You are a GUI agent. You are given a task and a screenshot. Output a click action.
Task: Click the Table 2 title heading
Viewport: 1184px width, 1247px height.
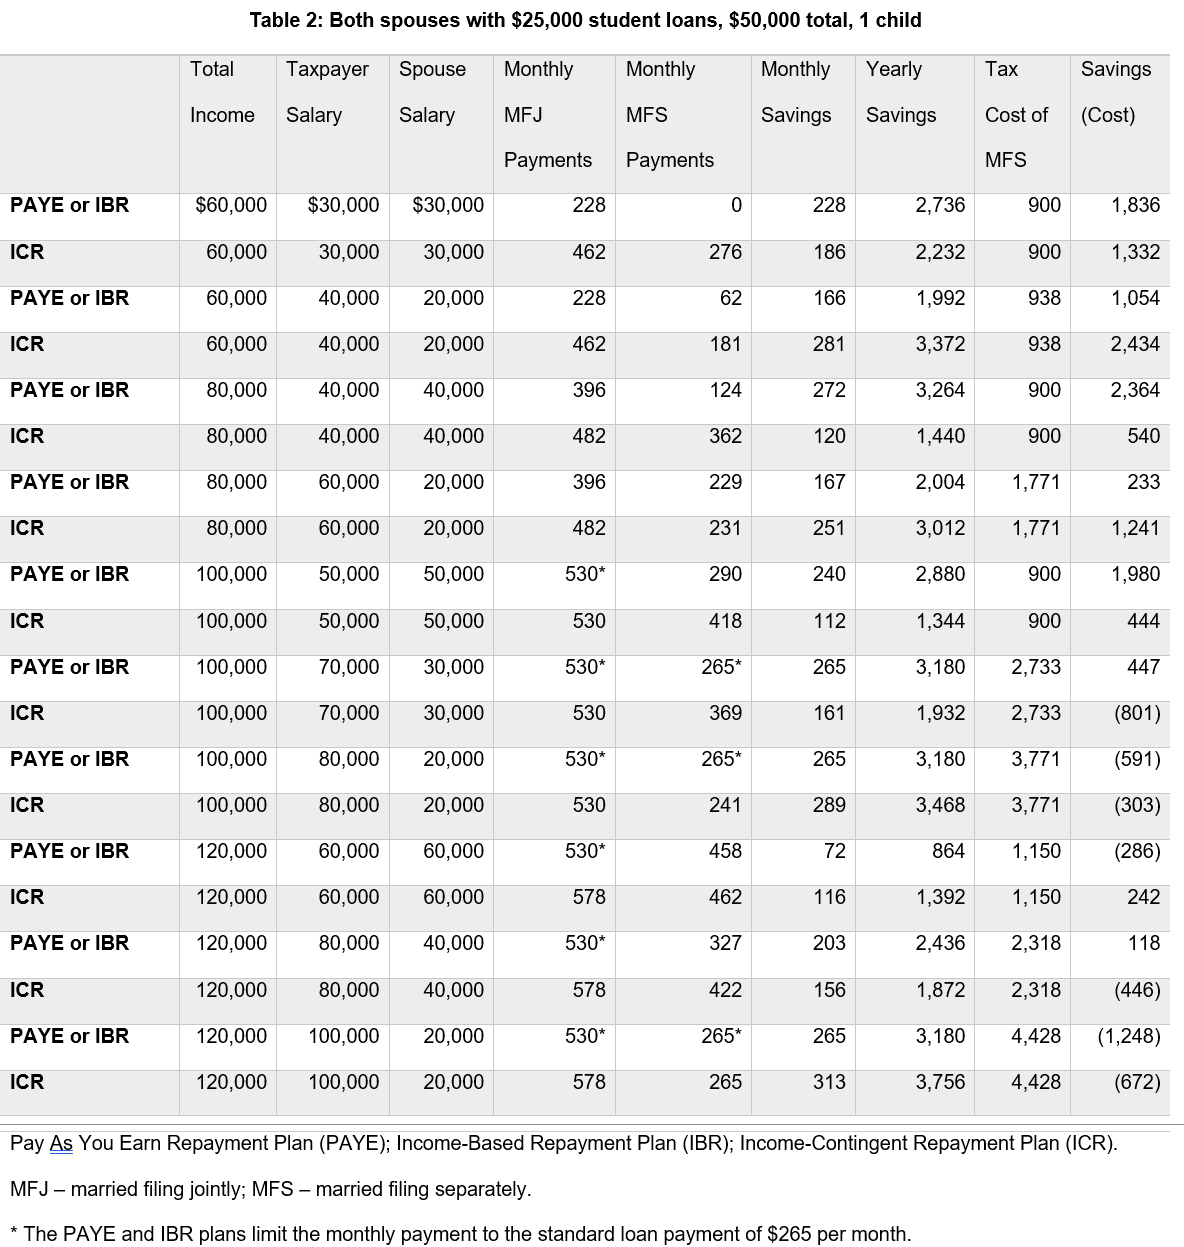coord(585,20)
